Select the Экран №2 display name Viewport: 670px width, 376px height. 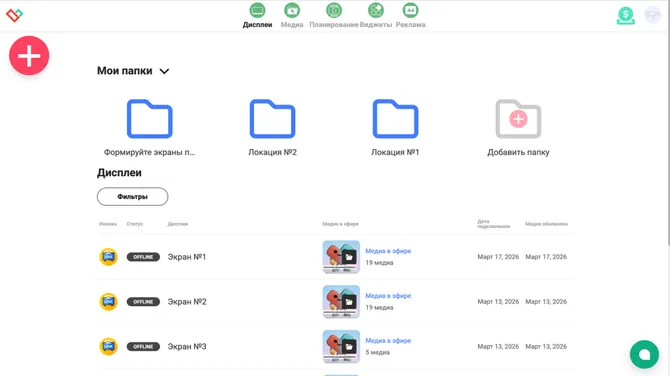(x=187, y=302)
